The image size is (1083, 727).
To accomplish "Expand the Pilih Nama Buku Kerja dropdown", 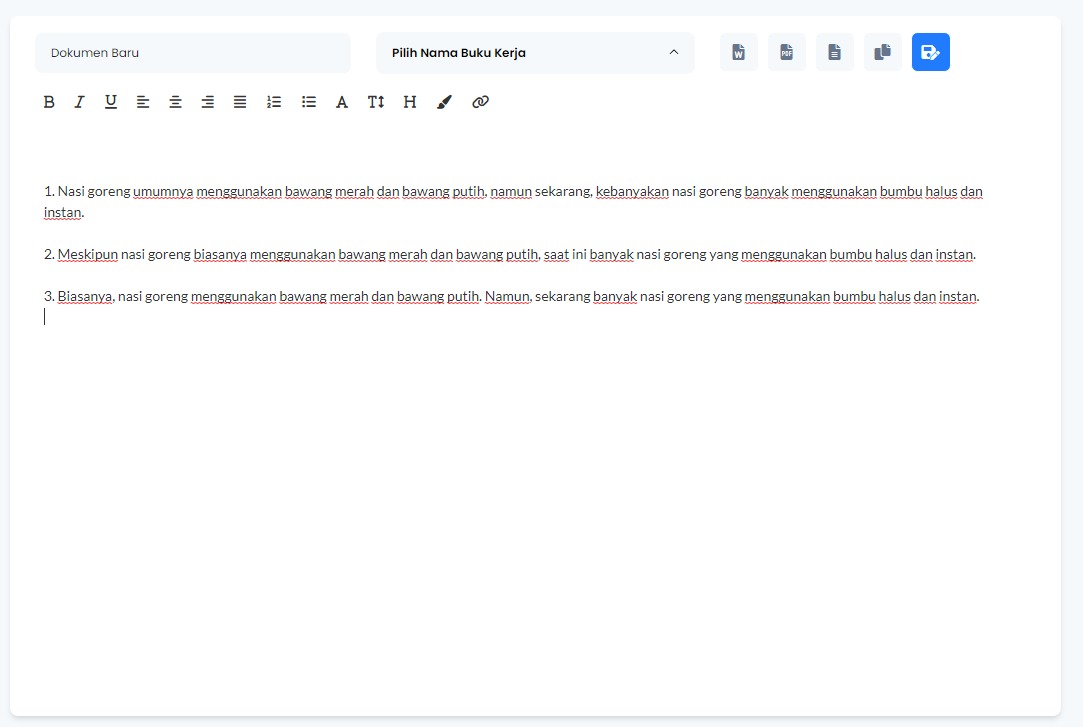I will pyautogui.click(x=535, y=53).
